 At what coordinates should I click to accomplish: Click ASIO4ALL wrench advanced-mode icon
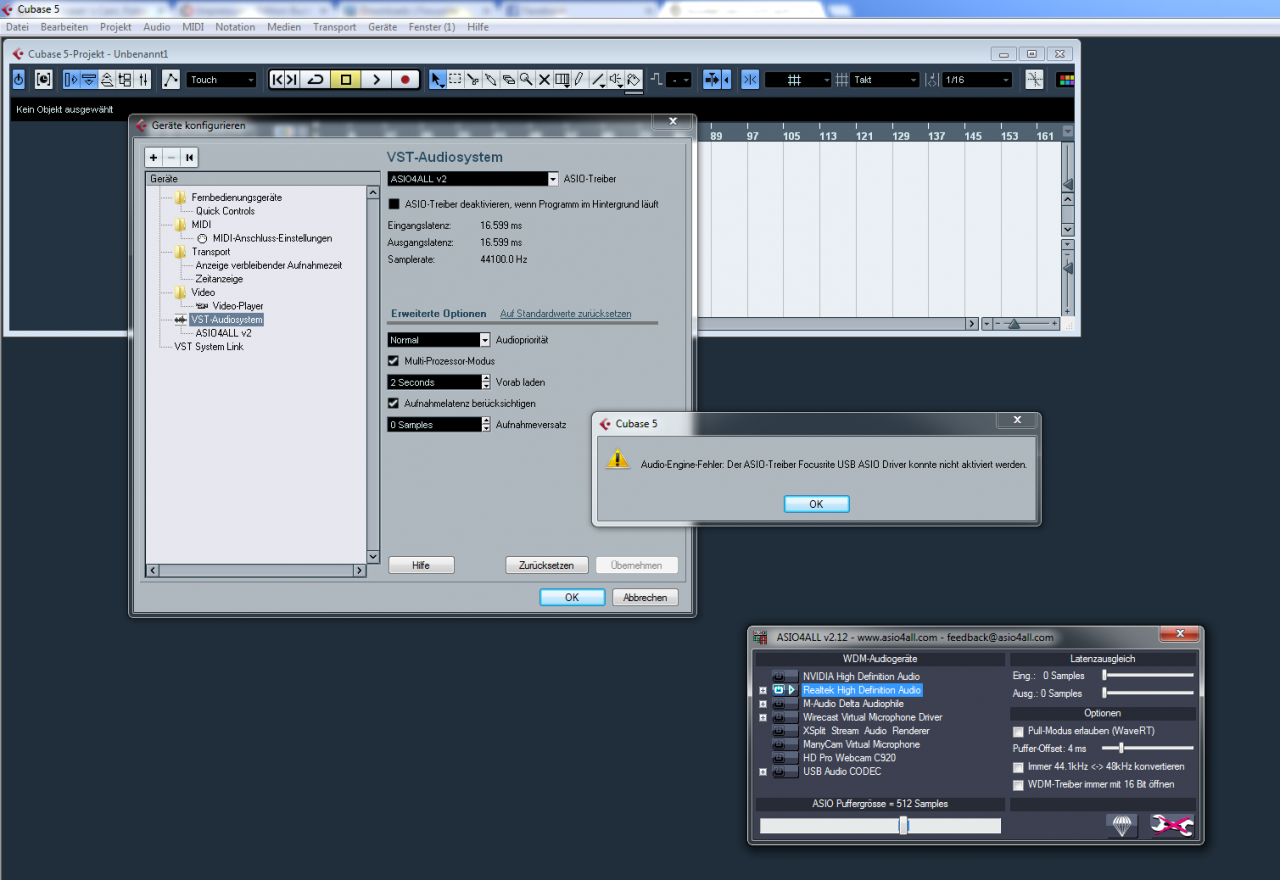point(1171,825)
